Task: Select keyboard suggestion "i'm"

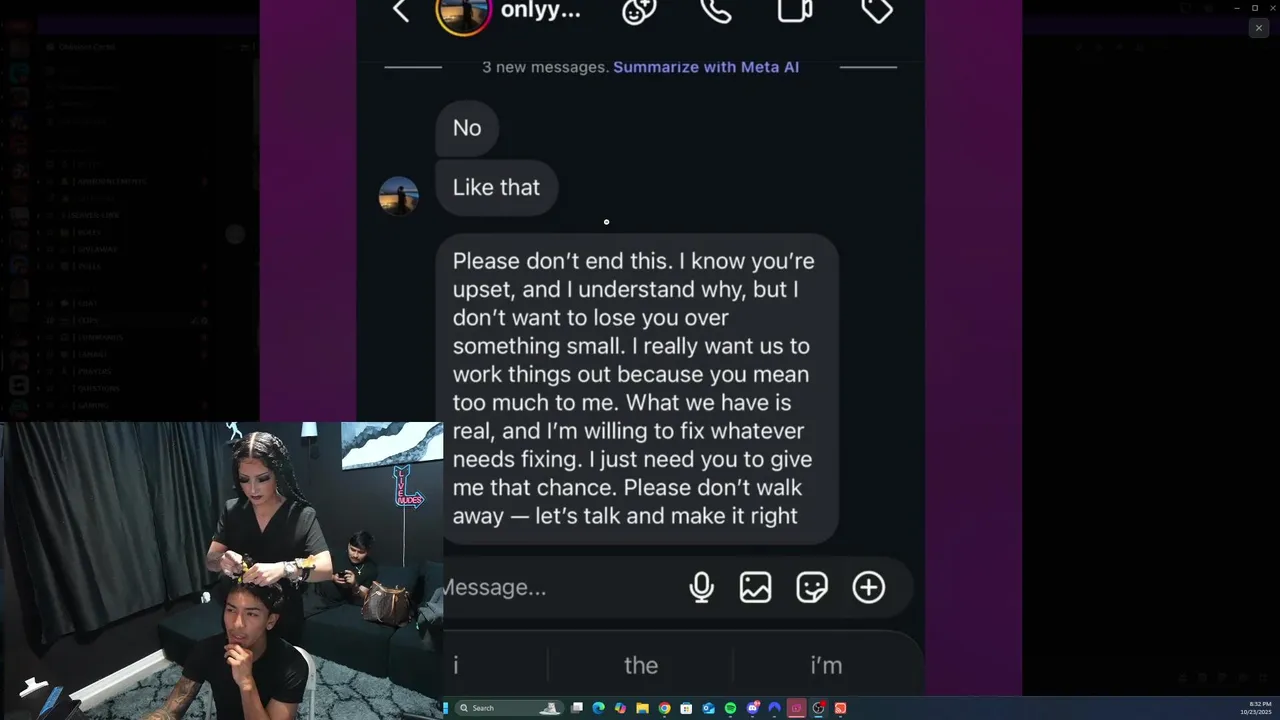Action: coord(826,665)
